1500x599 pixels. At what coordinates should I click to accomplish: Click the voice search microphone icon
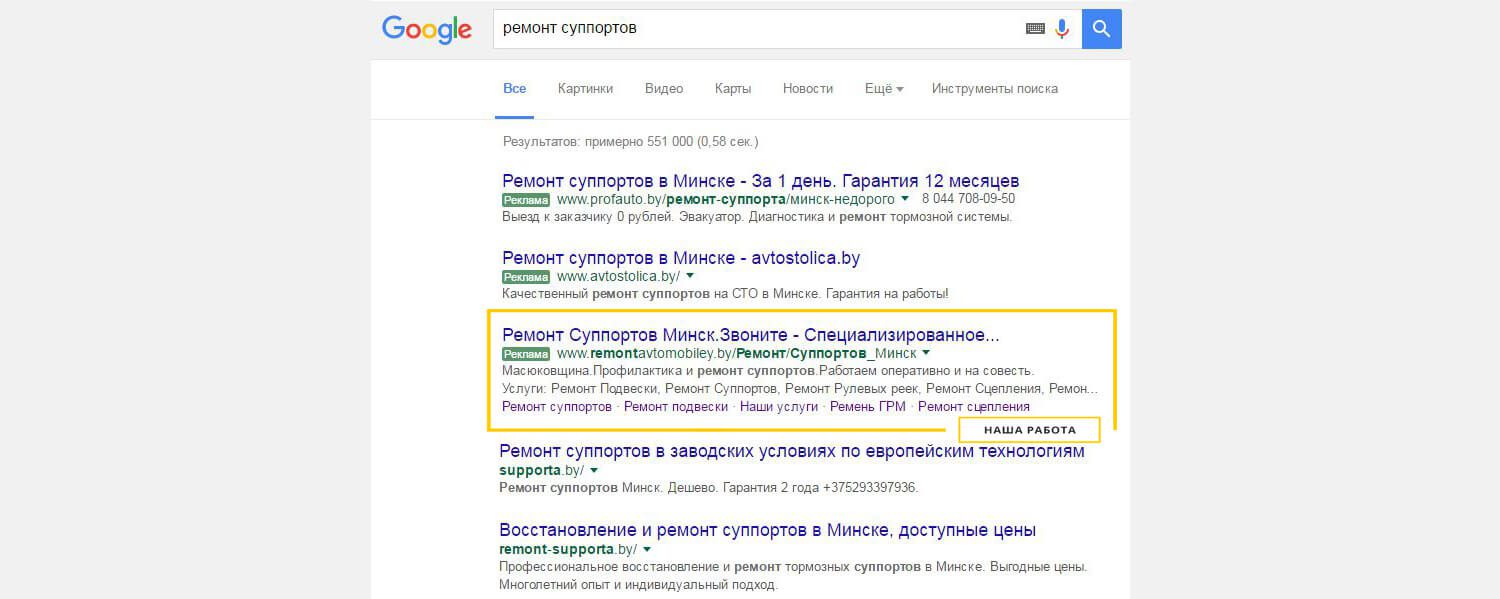pos(1062,29)
